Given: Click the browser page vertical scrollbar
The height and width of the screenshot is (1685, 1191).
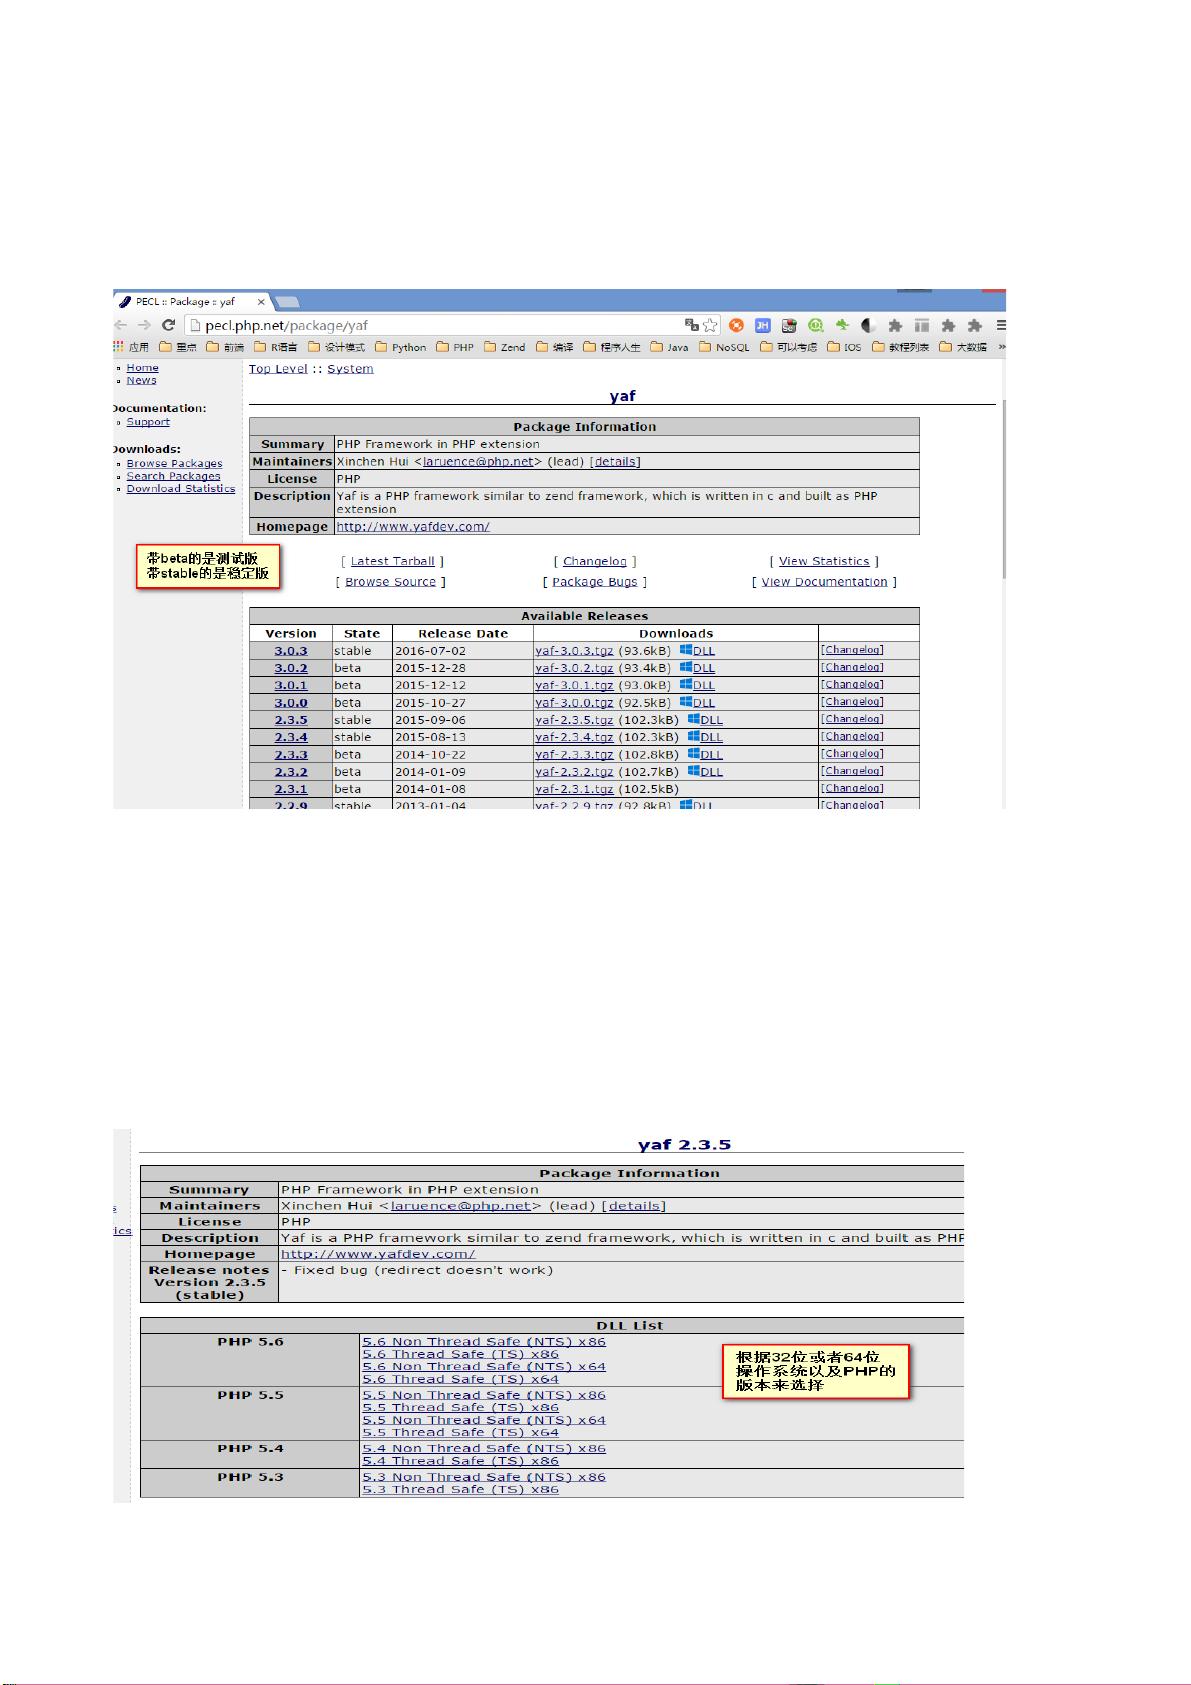Looking at the screenshot, I should (x=1002, y=490).
